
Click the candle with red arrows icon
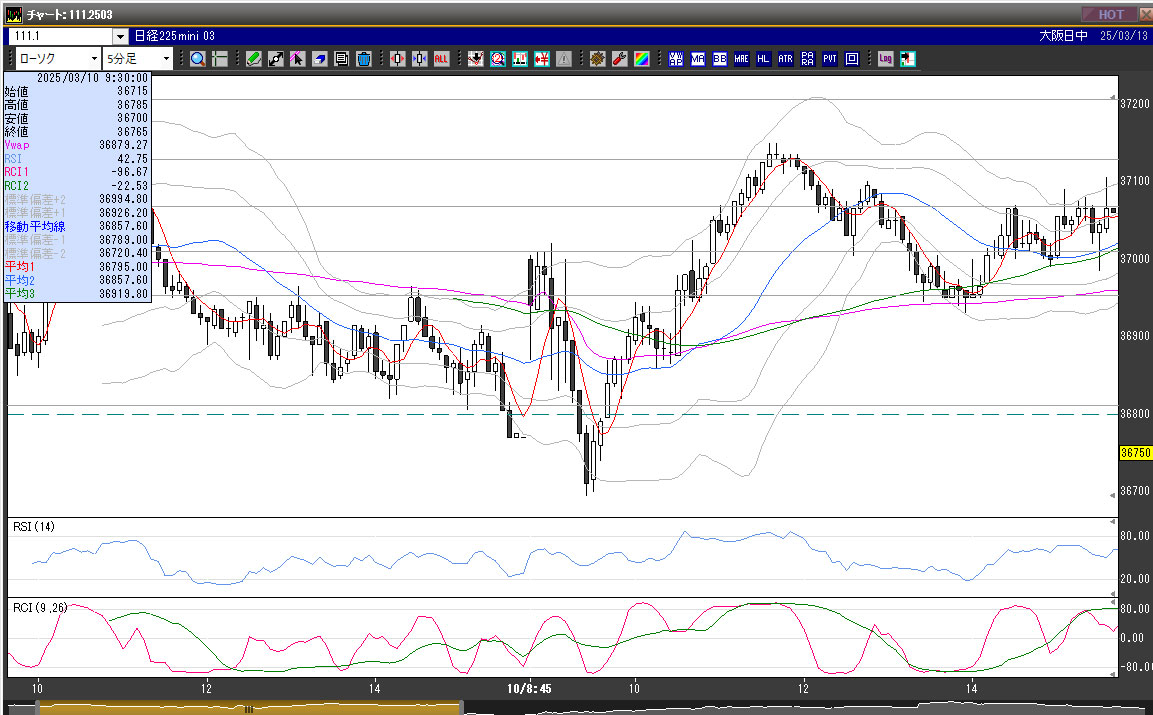click(x=398, y=59)
